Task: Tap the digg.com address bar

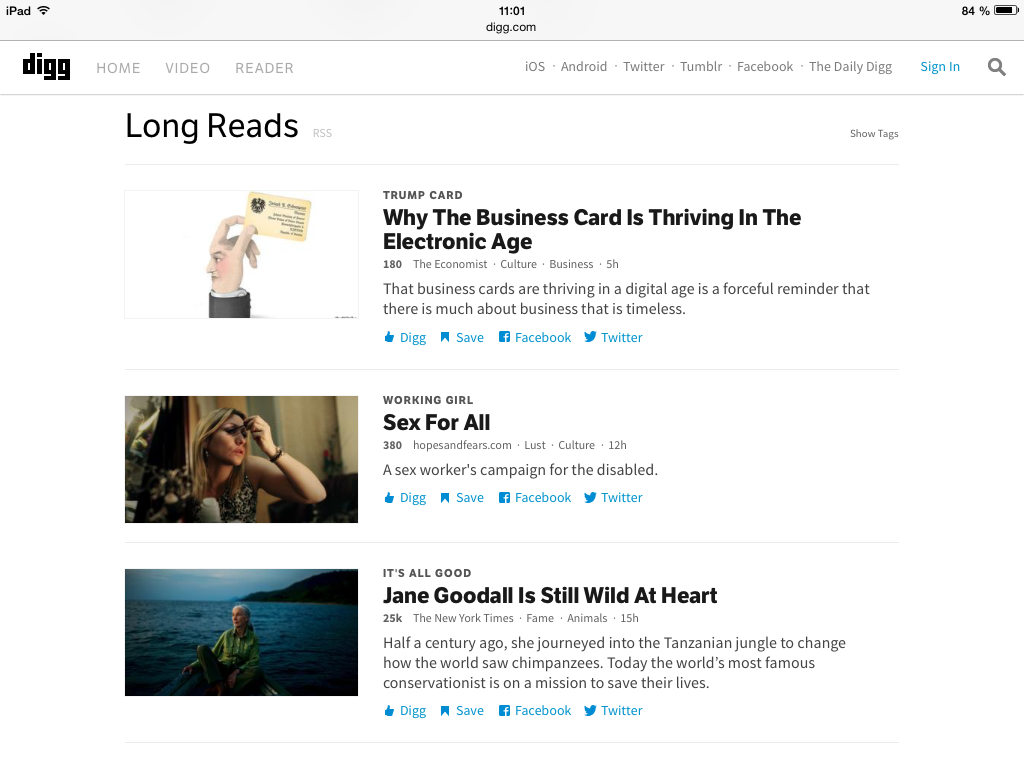Action: point(511,27)
